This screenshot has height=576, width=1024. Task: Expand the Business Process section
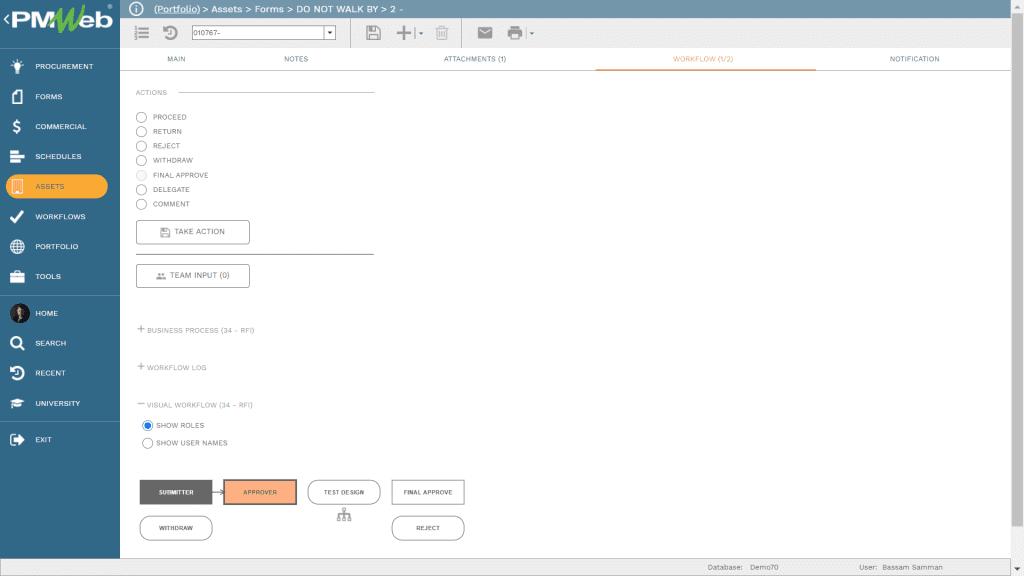[x=140, y=330]
